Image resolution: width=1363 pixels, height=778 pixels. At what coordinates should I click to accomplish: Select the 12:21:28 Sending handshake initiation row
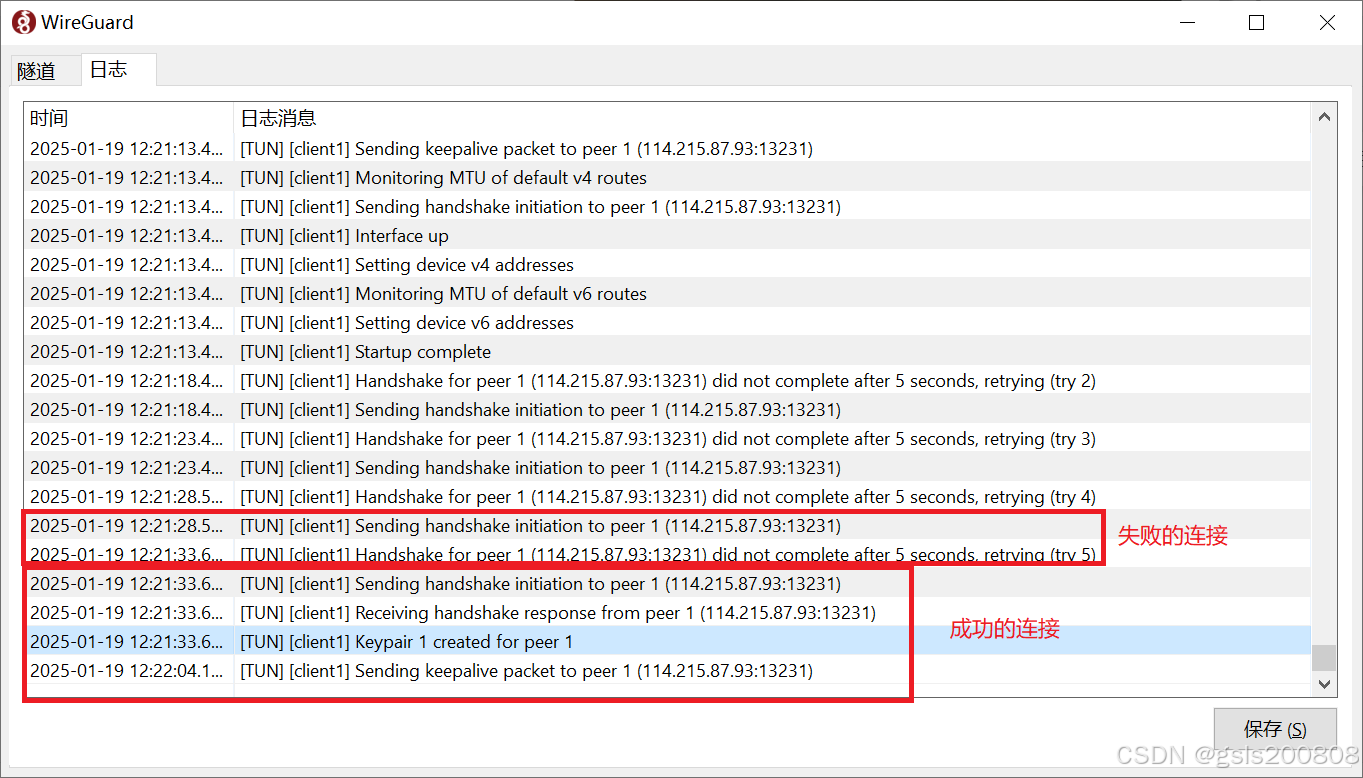[x=667, y=526]
